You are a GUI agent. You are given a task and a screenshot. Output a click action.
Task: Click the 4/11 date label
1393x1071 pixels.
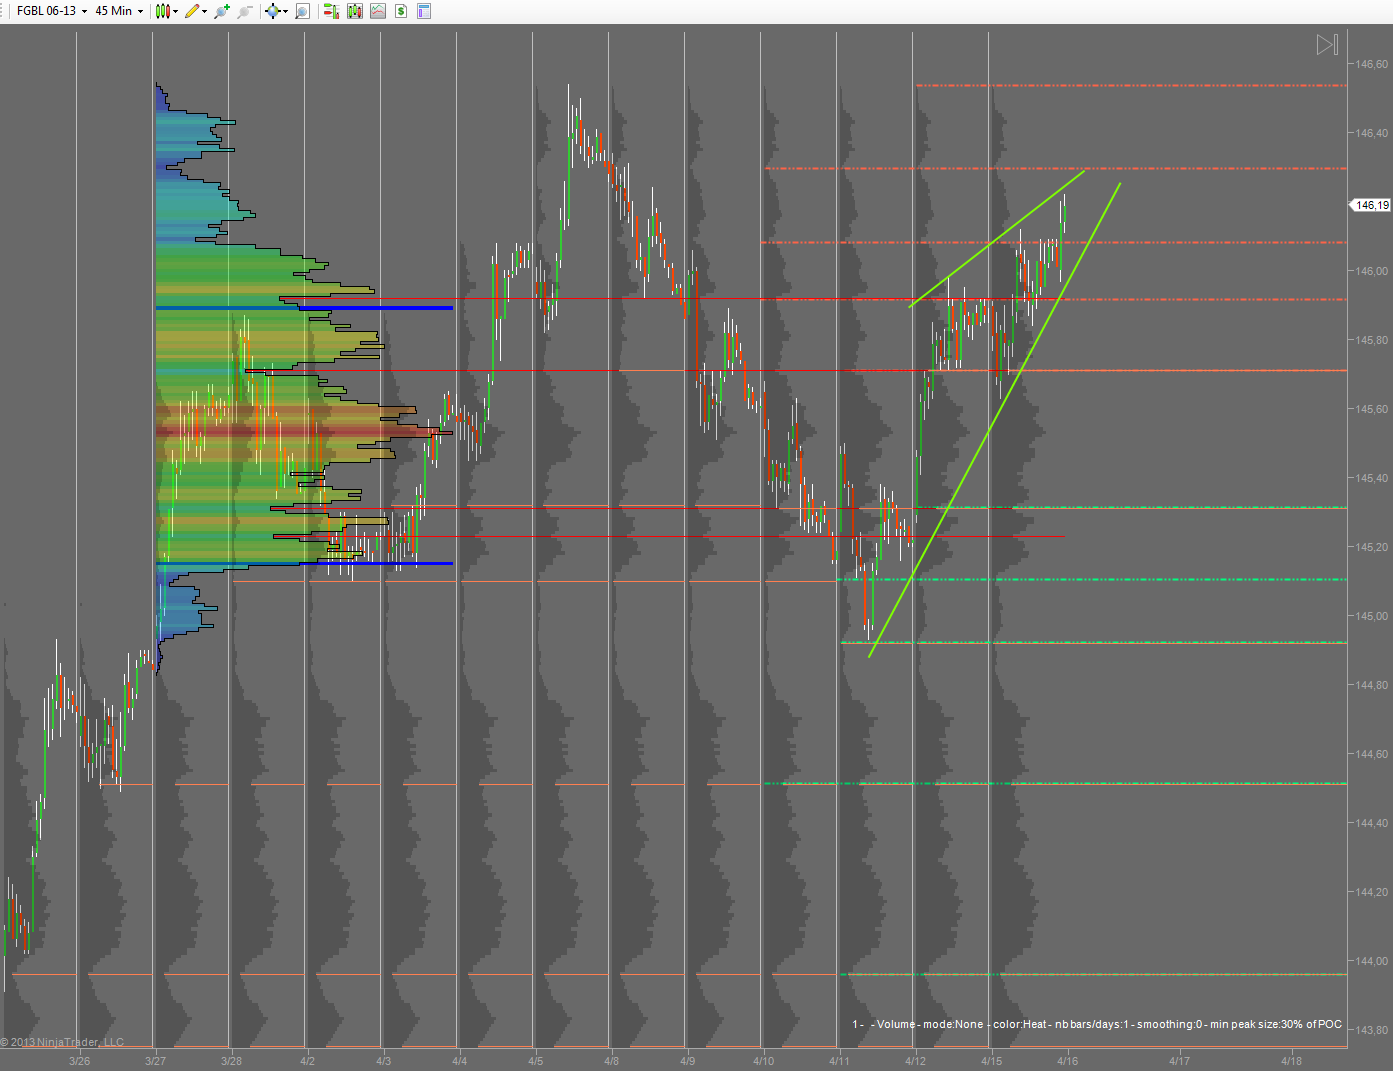click(x=840, y=1061)
